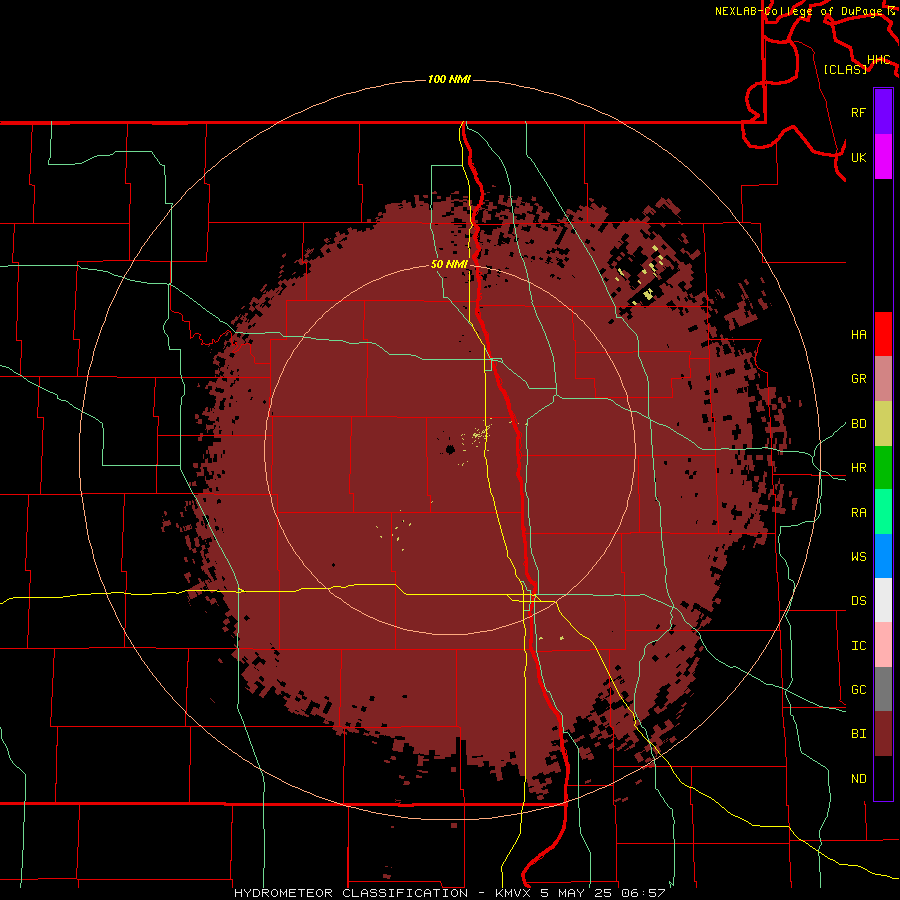Click the 'WS' legend label
This screenshot has width=900, height=900.
tap(858, 557)
